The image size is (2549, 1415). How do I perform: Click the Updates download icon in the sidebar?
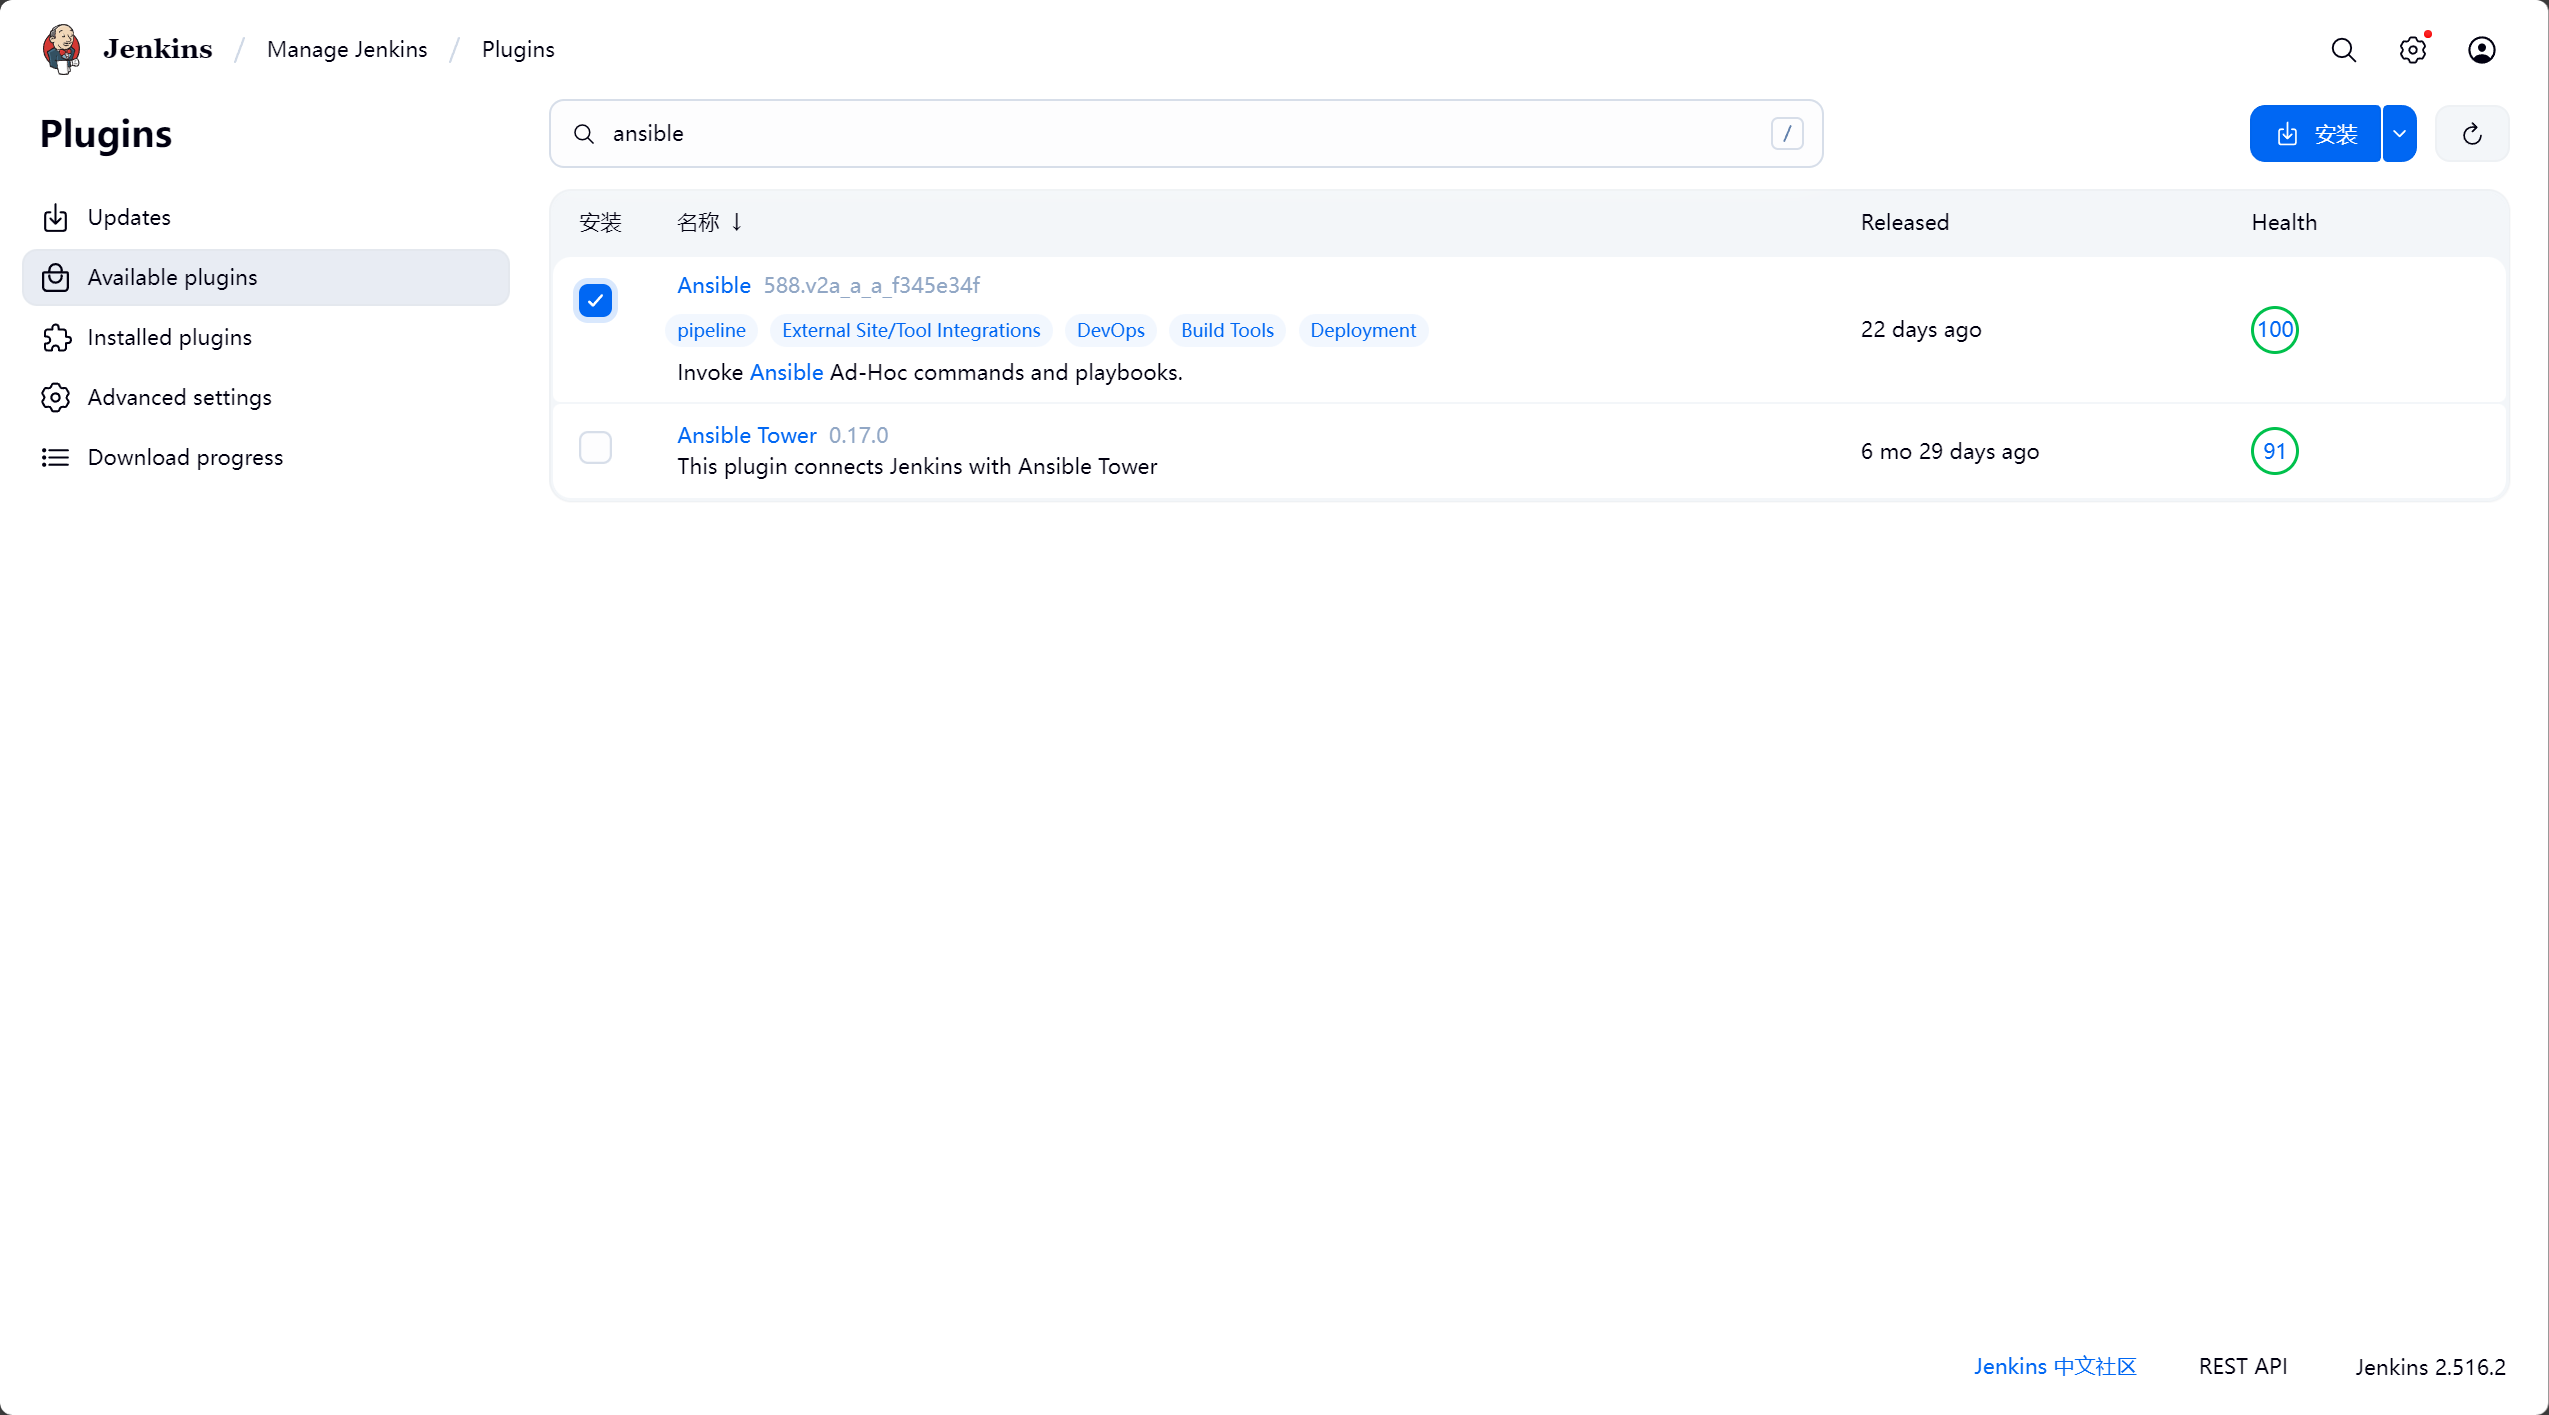coord(56,218)
